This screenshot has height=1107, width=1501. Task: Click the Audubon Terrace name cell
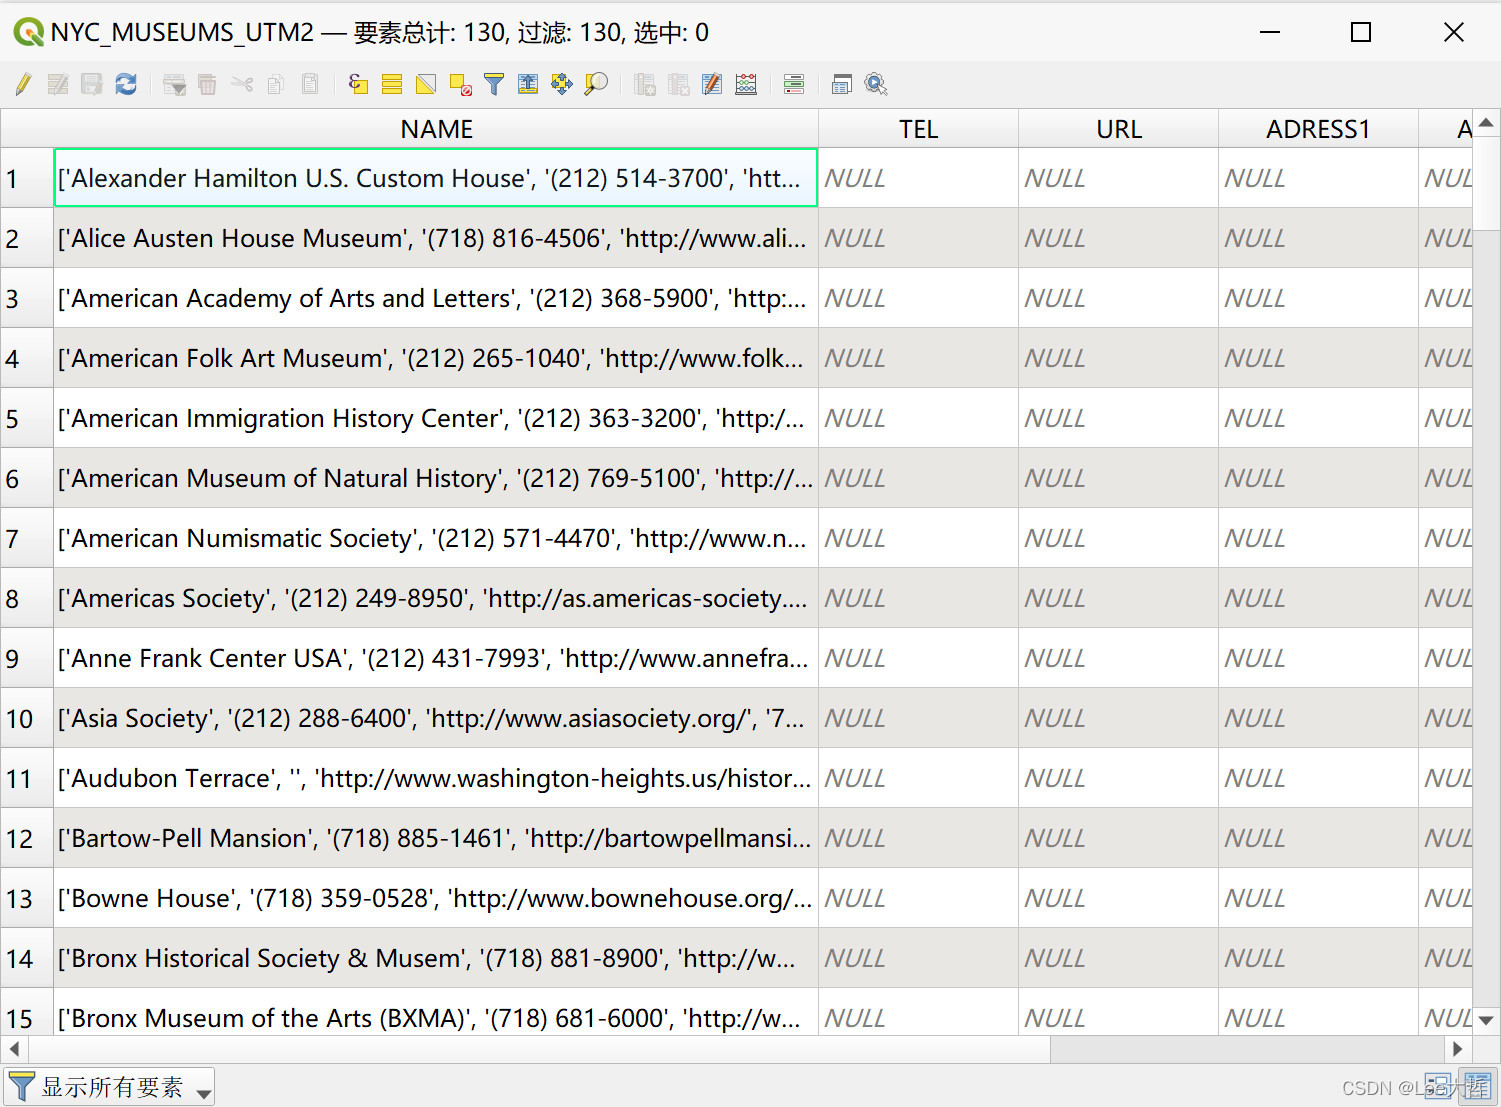436,778
